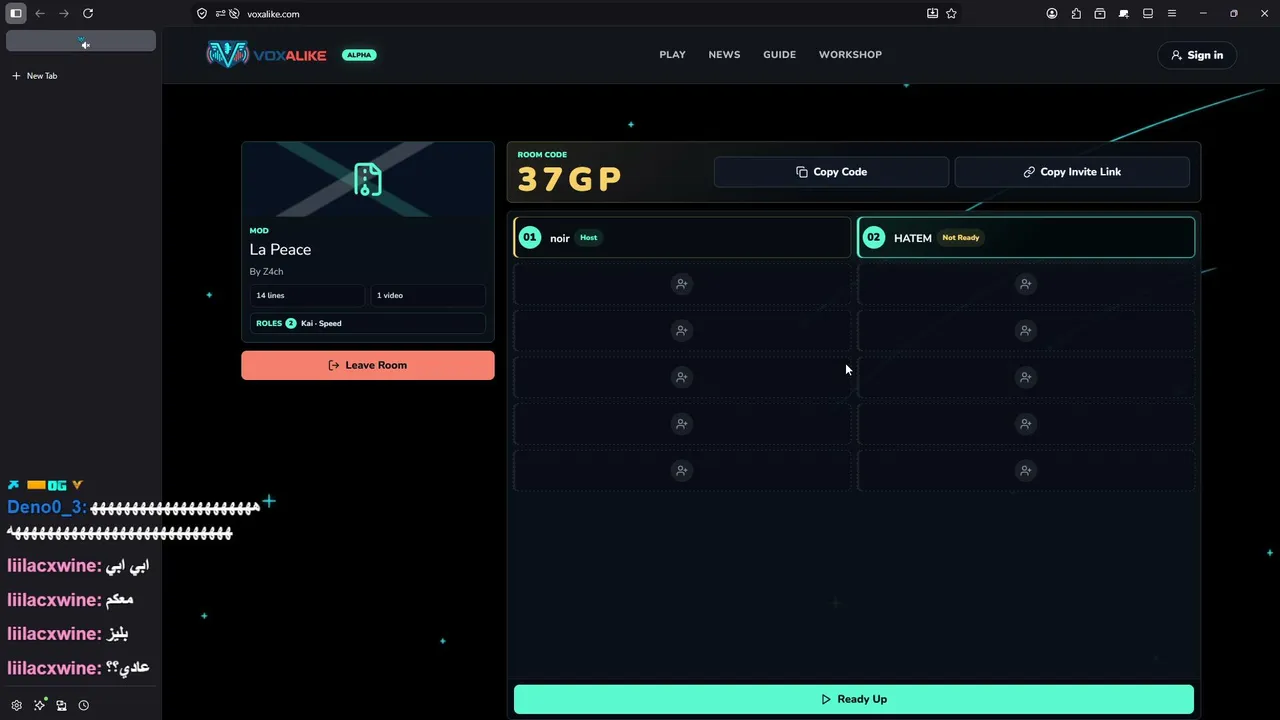Open the PLAY navigation item
The height and width of the screenshot is (720, 1280).
pyautogui.click(x=672, y=55)
